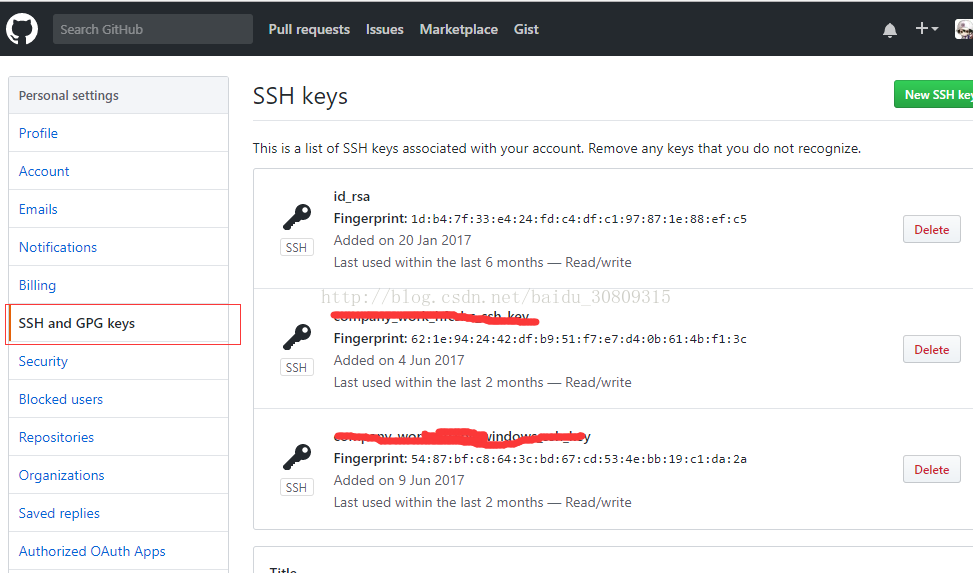The image size is (973, 573).
Task: Delete the id_rsa SSH key
Action: click(931, 230)
